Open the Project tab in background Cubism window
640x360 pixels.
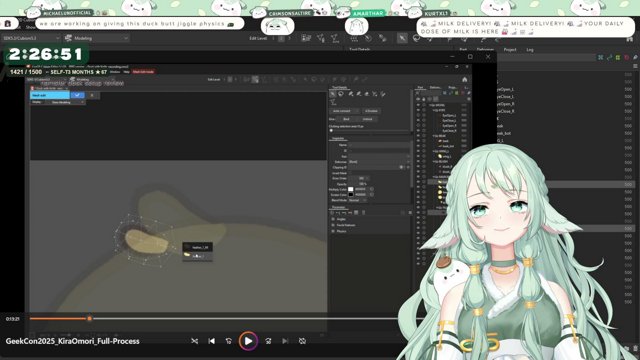point(510,50)
